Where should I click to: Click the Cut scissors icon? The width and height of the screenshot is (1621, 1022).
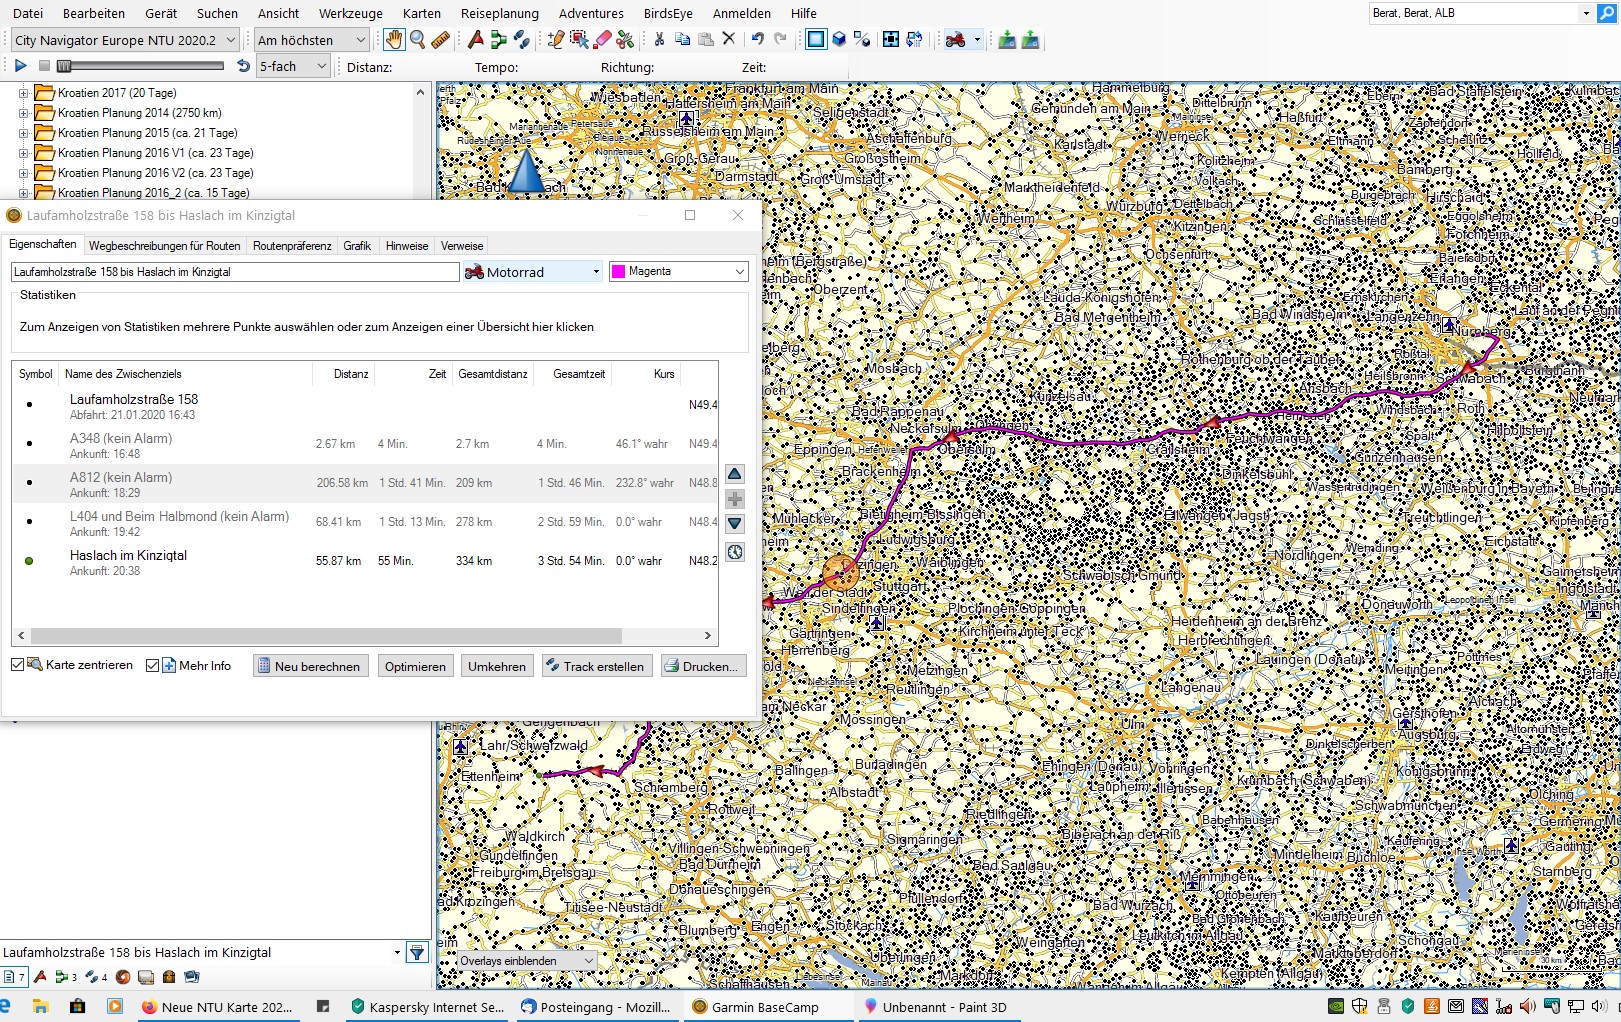pos(659,39)
